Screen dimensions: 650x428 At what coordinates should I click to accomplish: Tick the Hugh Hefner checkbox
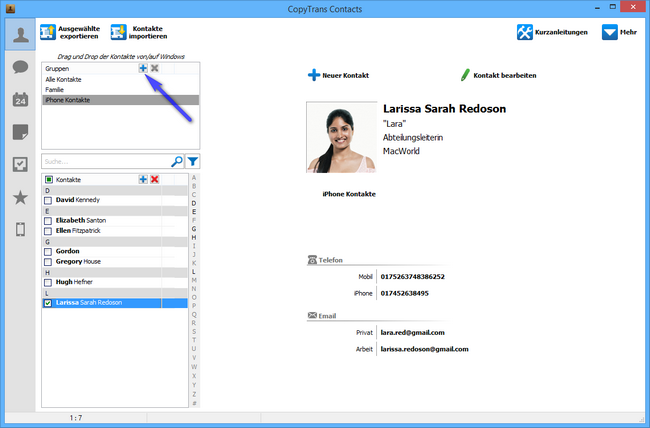tap(48, 282)
